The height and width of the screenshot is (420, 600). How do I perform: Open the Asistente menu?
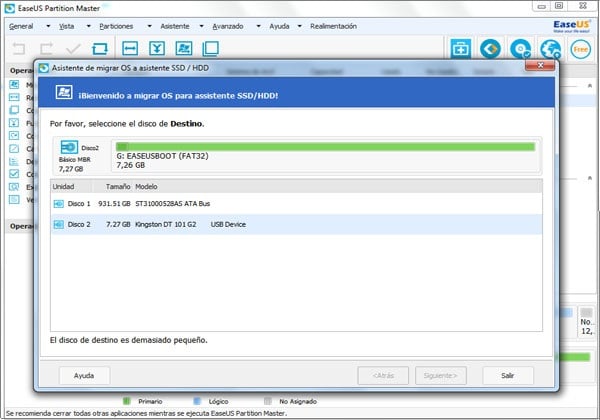point(175,26)
